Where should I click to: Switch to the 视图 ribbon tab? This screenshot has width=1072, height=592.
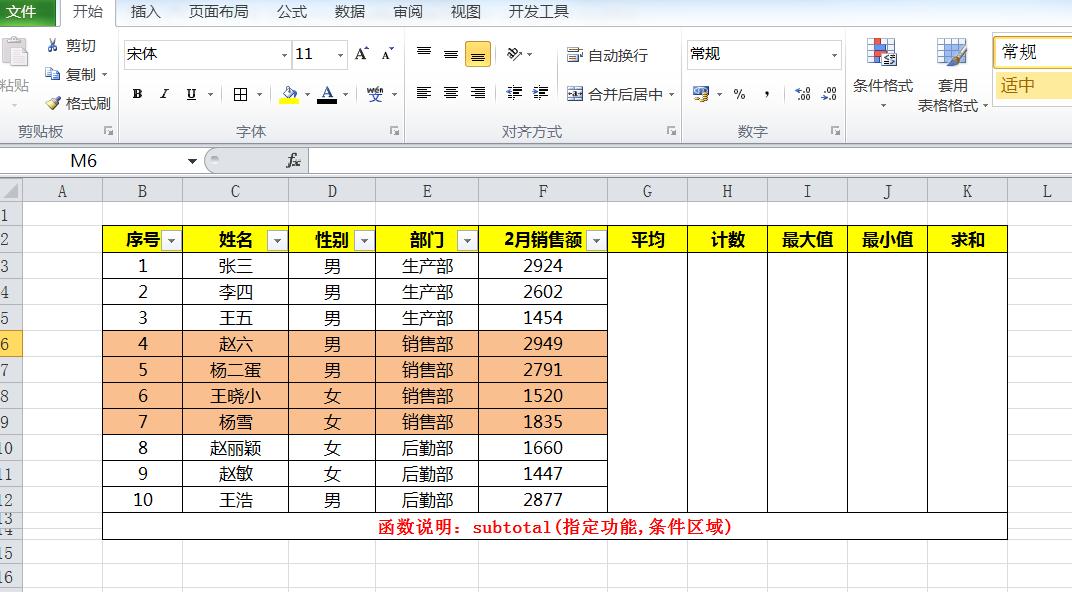pos(466,12)
